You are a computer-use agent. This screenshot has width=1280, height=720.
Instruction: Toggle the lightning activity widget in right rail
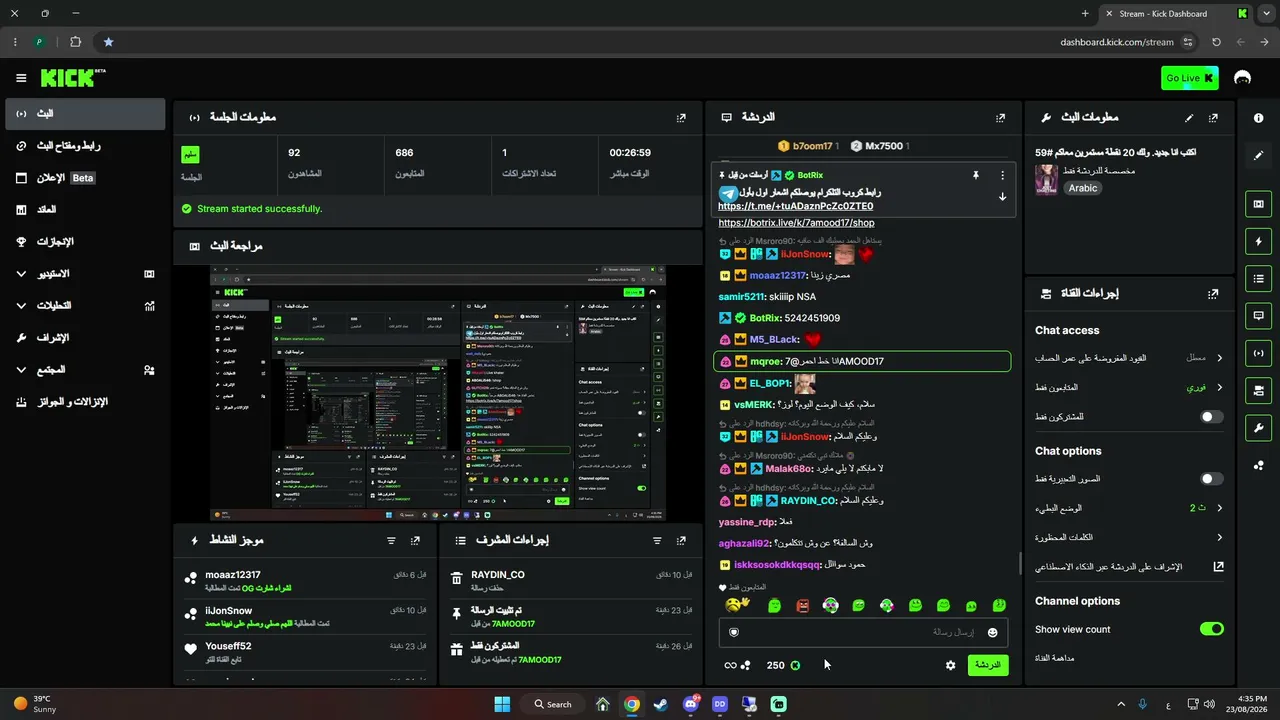click(1258, 241)
